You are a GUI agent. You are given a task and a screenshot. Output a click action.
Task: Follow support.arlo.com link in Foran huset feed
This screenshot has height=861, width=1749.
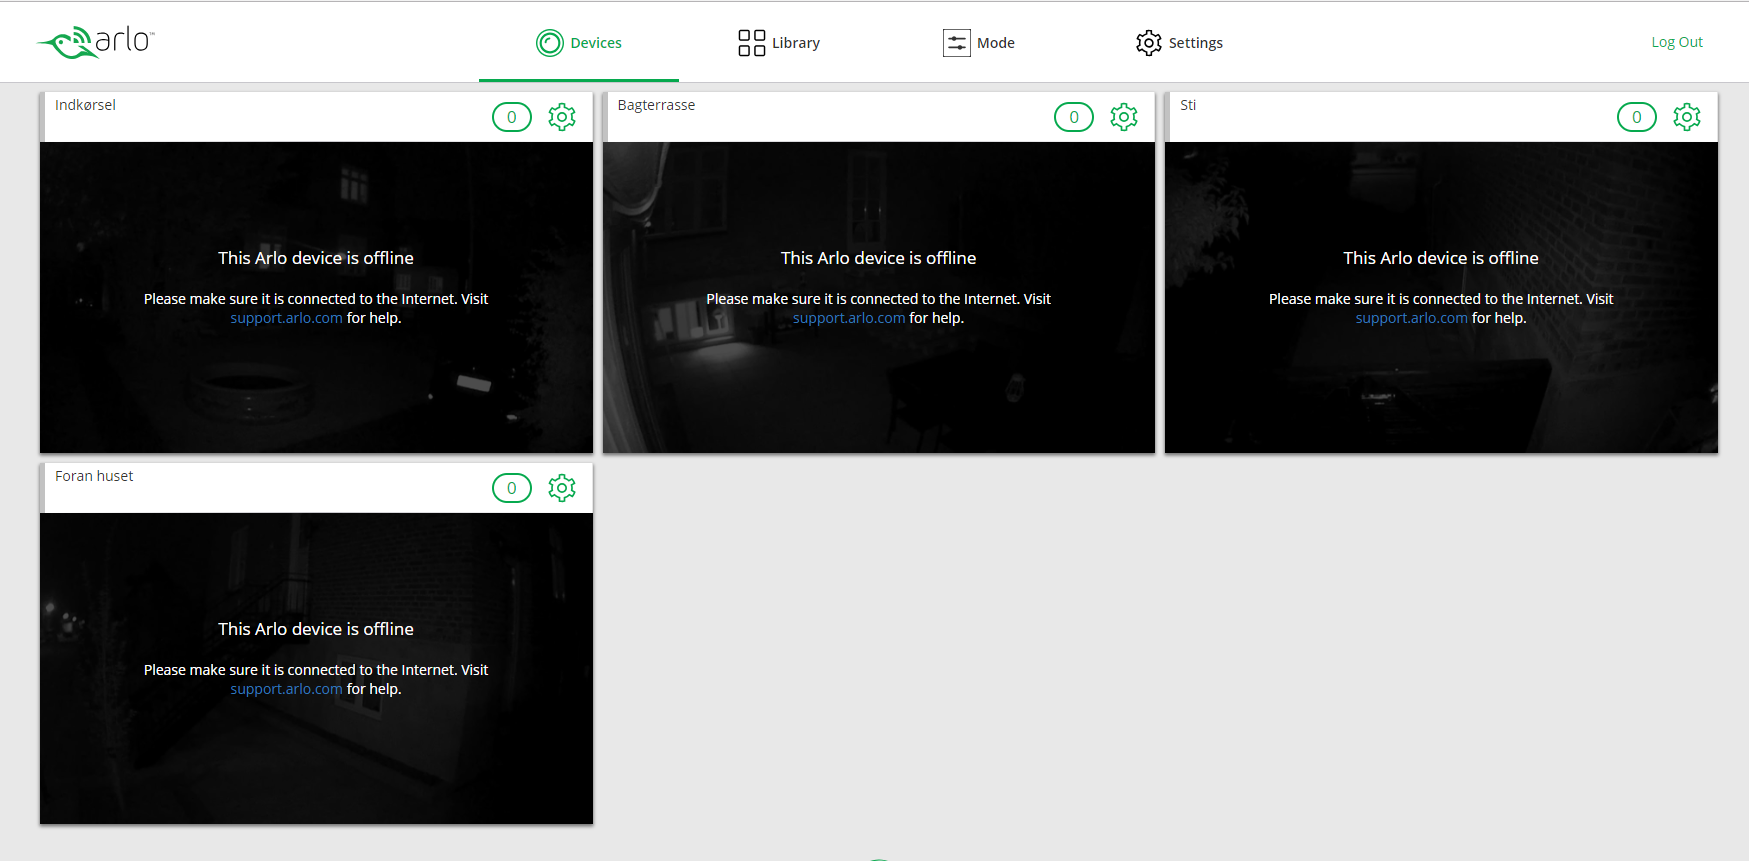286,689
